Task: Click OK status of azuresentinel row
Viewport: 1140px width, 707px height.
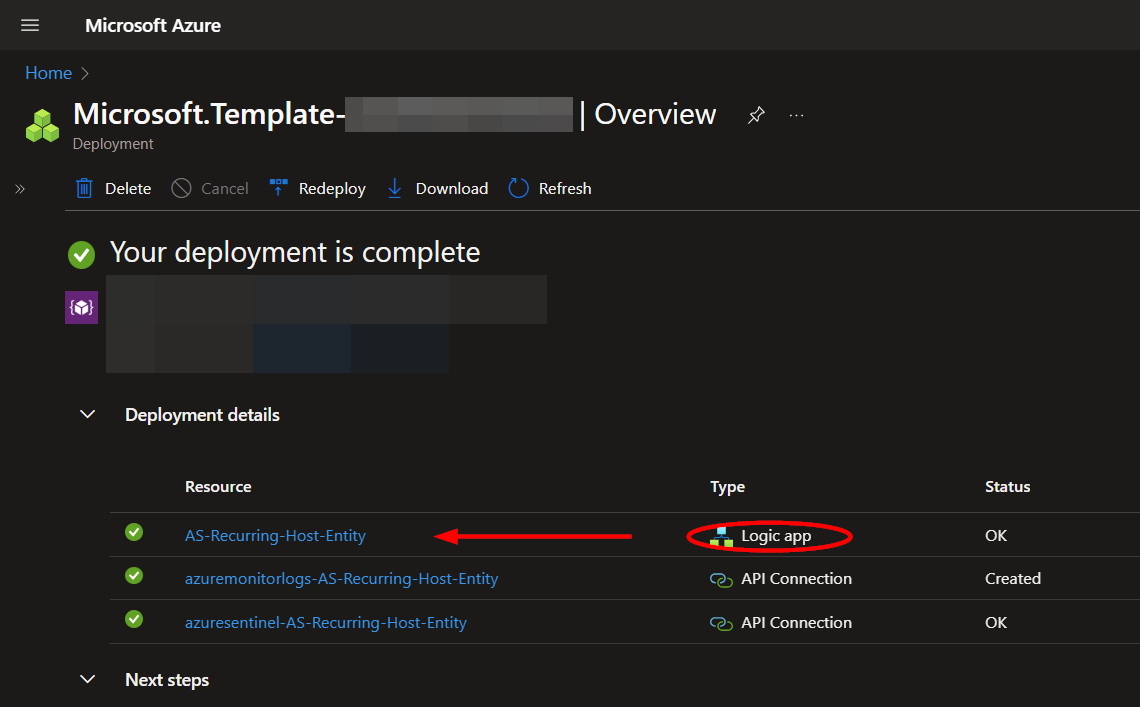Action: (x=996, y=623)
